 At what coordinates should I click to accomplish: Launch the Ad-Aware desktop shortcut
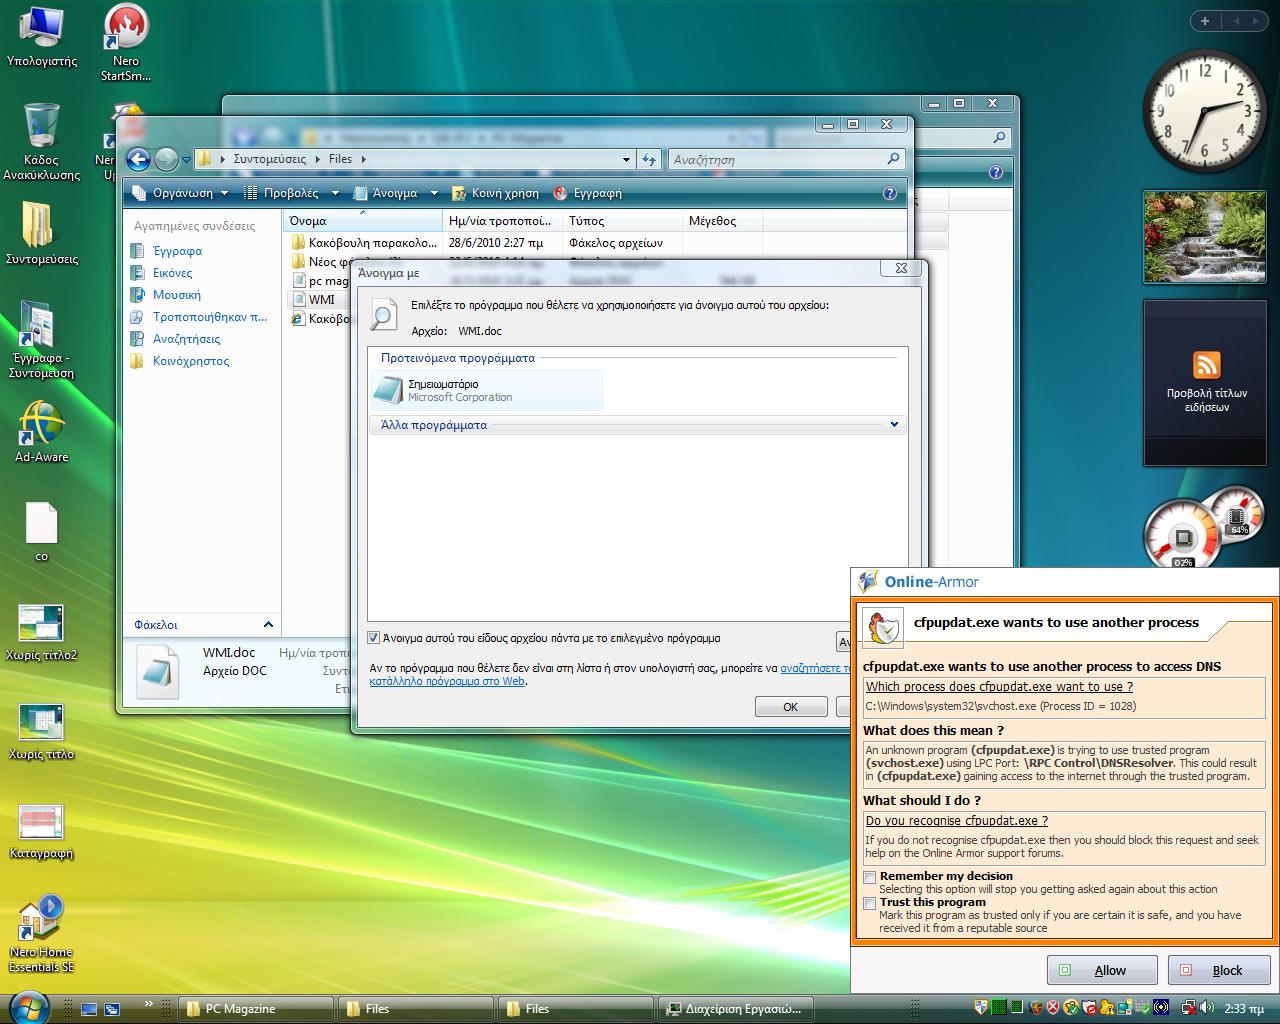(41, 431)
